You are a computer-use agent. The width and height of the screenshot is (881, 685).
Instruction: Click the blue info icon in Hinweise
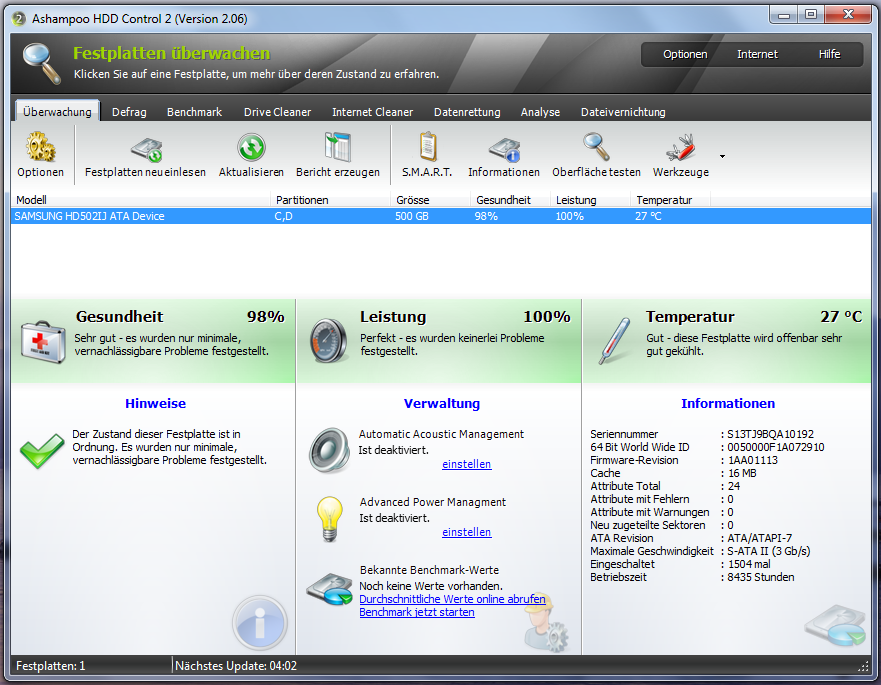click(x=260, y=623)
